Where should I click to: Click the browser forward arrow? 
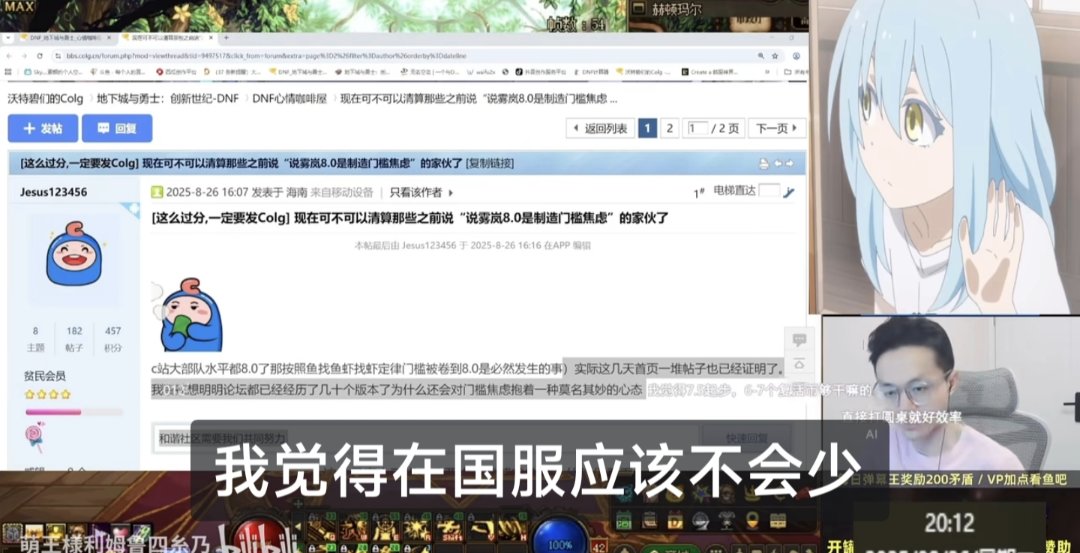point(24,56)
